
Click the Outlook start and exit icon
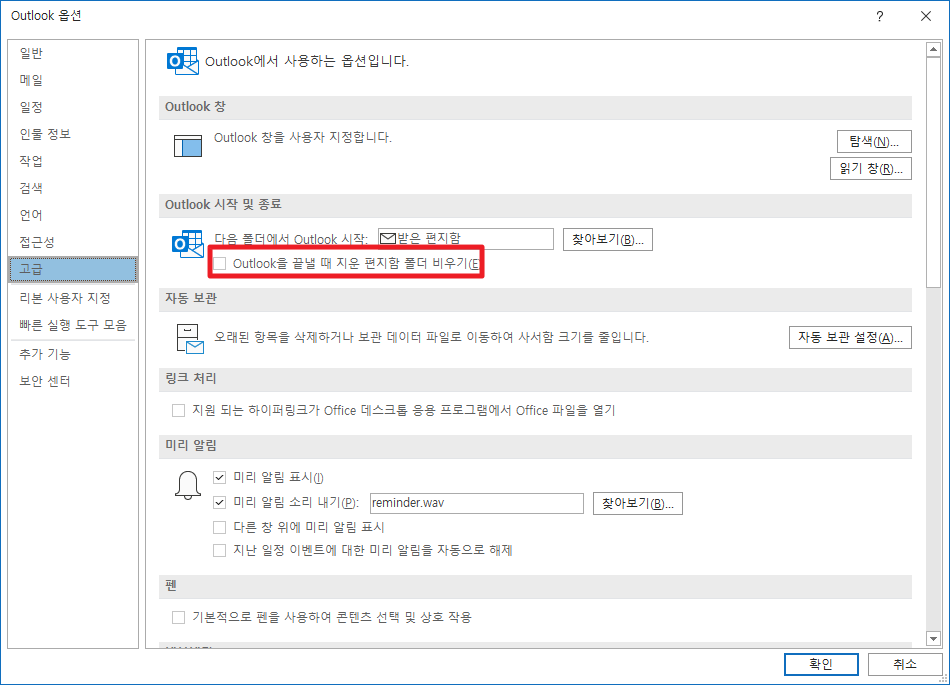pos(187,243)
